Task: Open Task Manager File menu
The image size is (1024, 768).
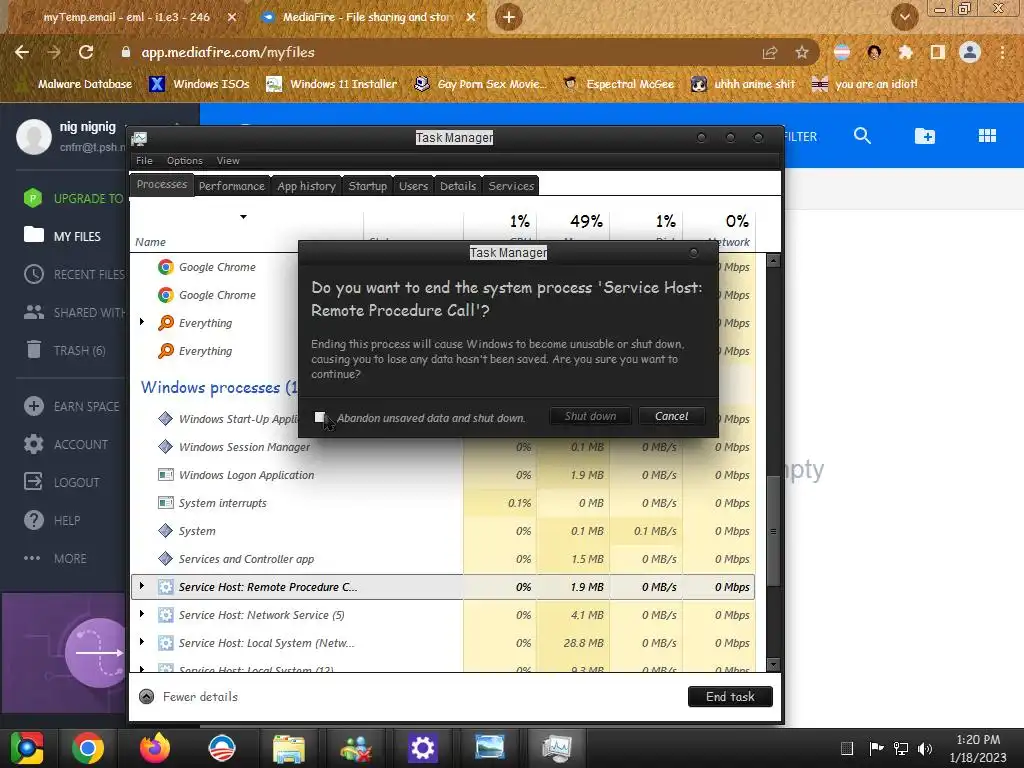Action: click(x=144, y=161)
